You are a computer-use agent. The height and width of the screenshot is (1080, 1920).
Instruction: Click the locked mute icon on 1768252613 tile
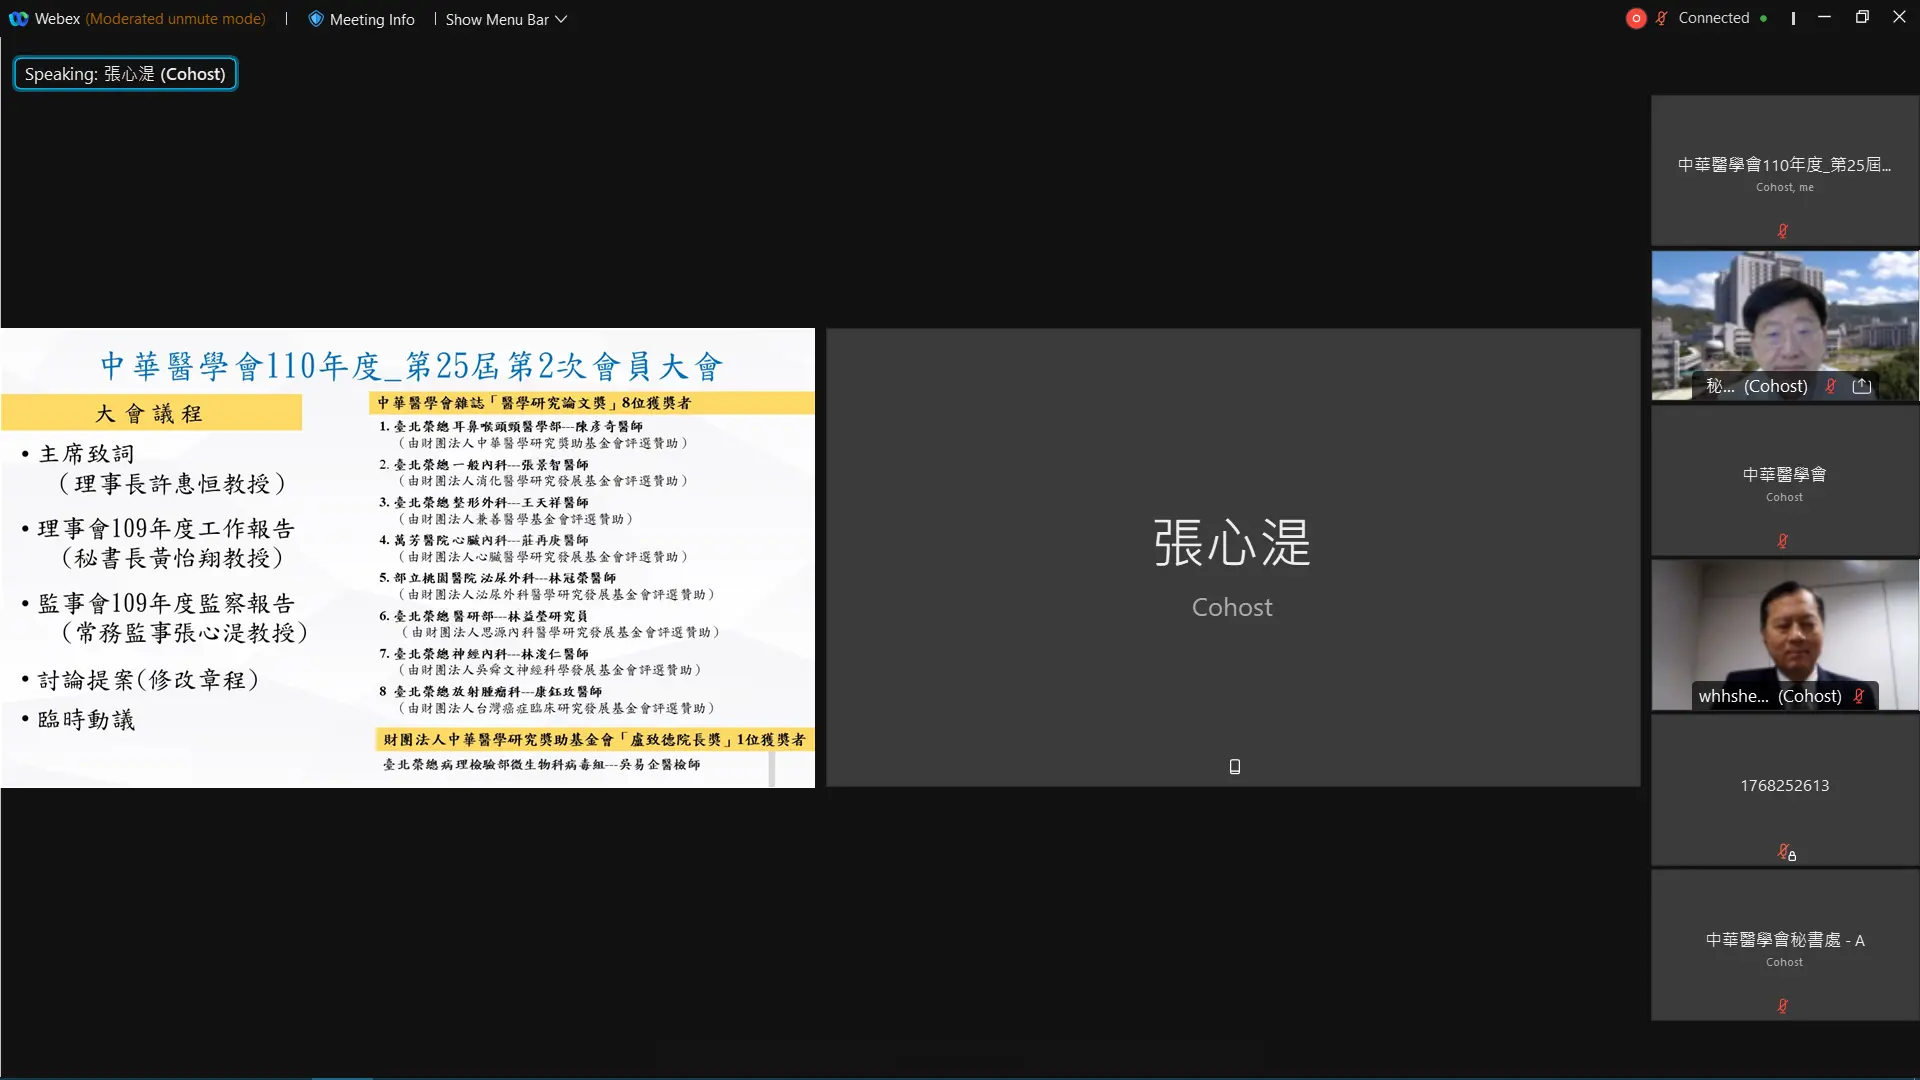click(x=1786, y=852)
